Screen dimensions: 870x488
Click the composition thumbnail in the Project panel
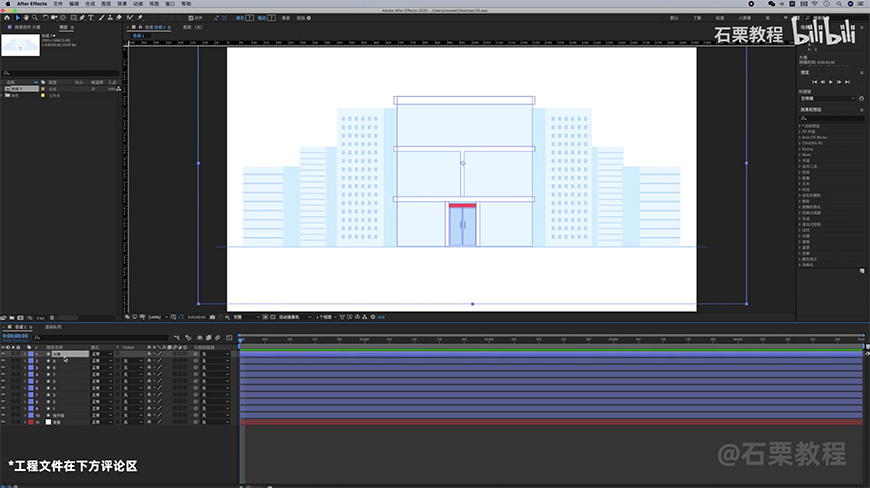coord(21,45)
